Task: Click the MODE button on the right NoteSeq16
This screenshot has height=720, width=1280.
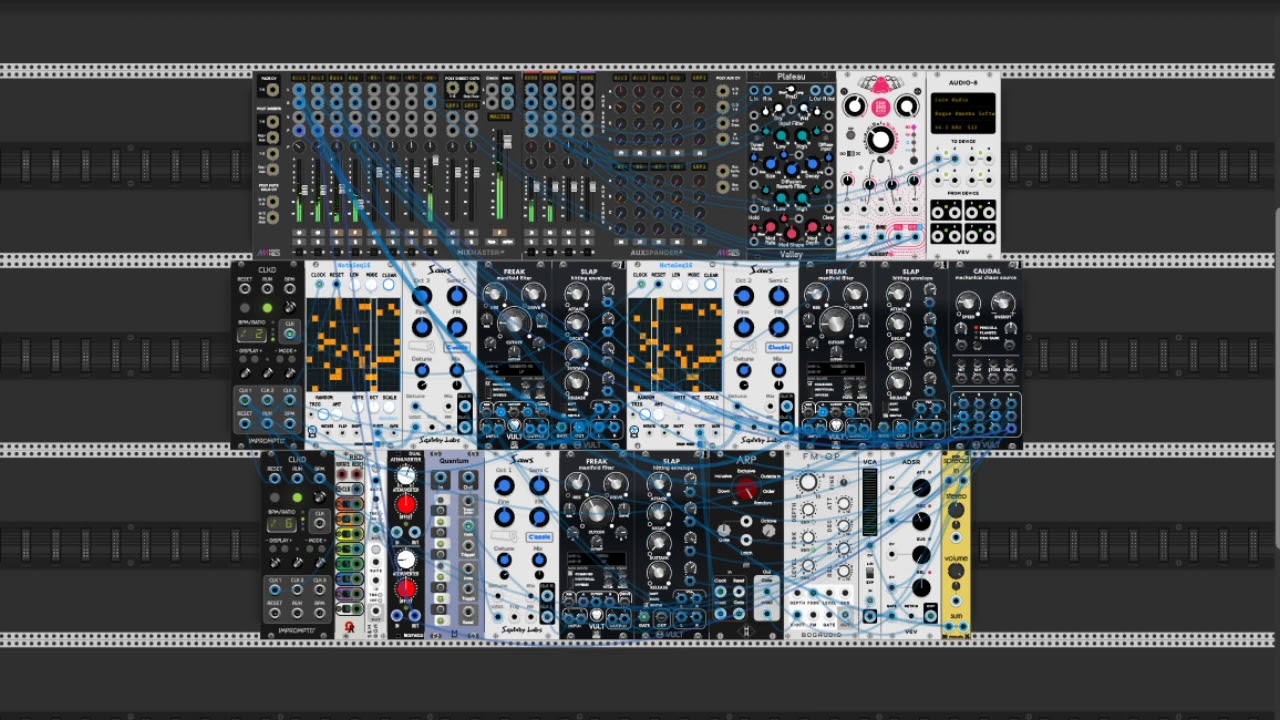Action: click(693, 285)
